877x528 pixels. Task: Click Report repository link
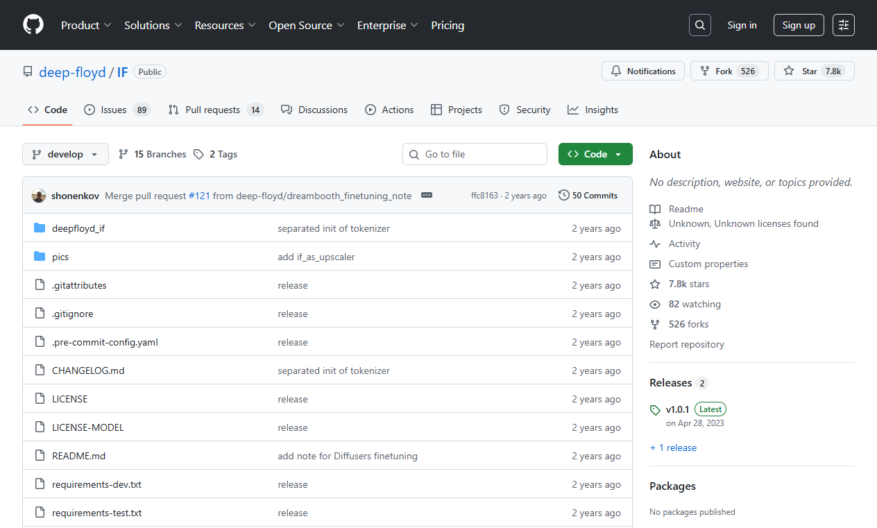686,344
